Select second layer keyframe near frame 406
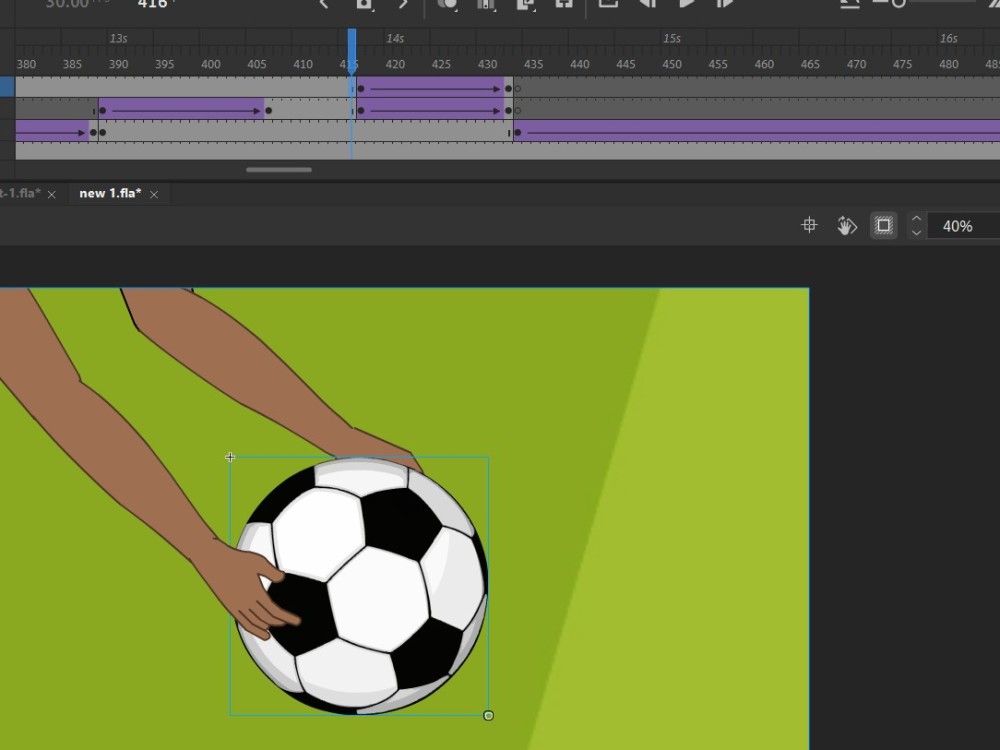 268,111
